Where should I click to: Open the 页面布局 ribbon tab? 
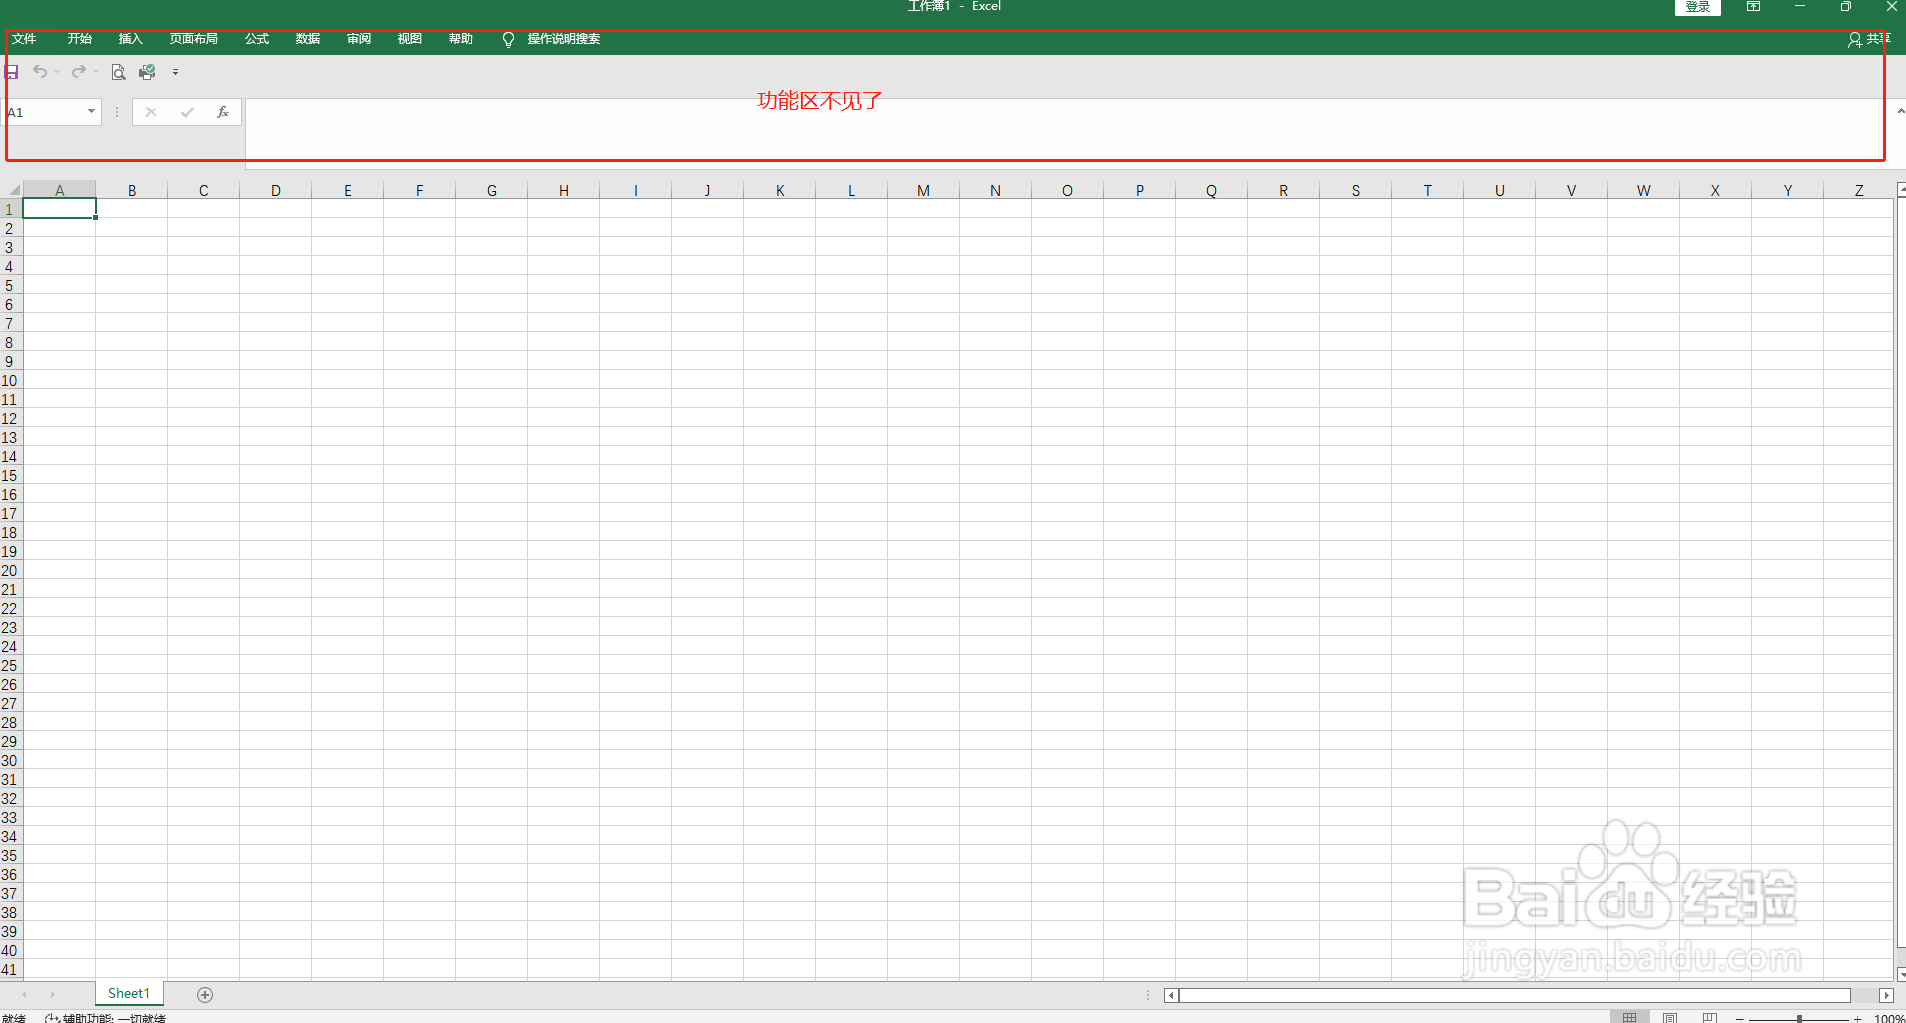[194, 39]
